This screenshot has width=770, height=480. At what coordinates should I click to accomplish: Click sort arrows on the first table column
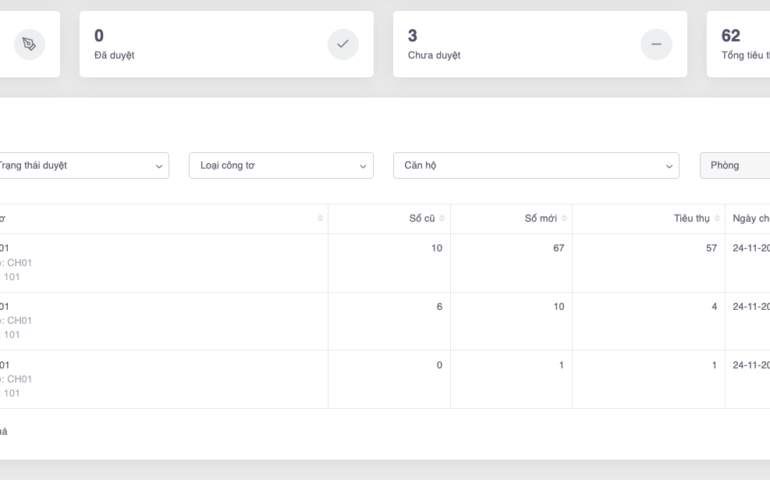tap(320, 219)
